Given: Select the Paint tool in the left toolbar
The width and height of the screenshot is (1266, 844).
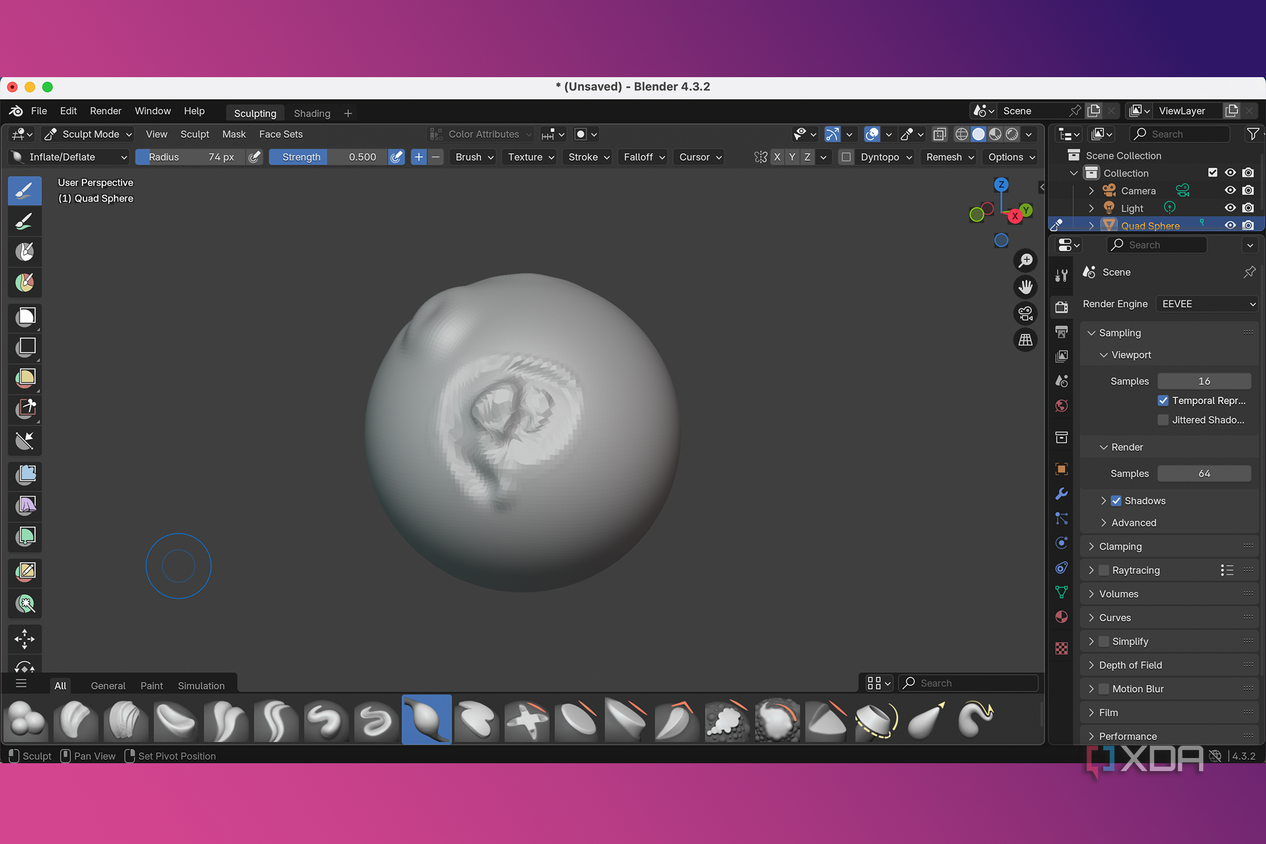Looking at the screenshot, I should click(x=25, y=221).
